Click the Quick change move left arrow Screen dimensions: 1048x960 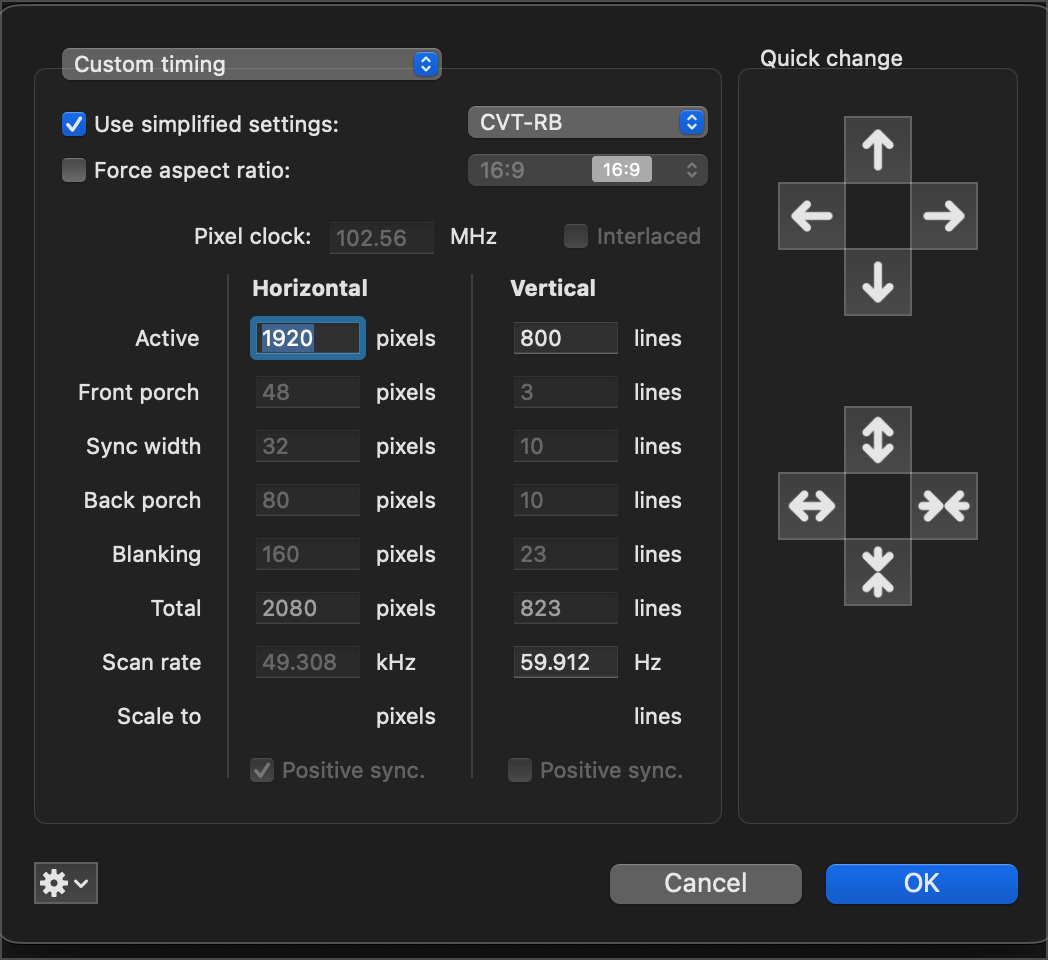coord(811,216)
